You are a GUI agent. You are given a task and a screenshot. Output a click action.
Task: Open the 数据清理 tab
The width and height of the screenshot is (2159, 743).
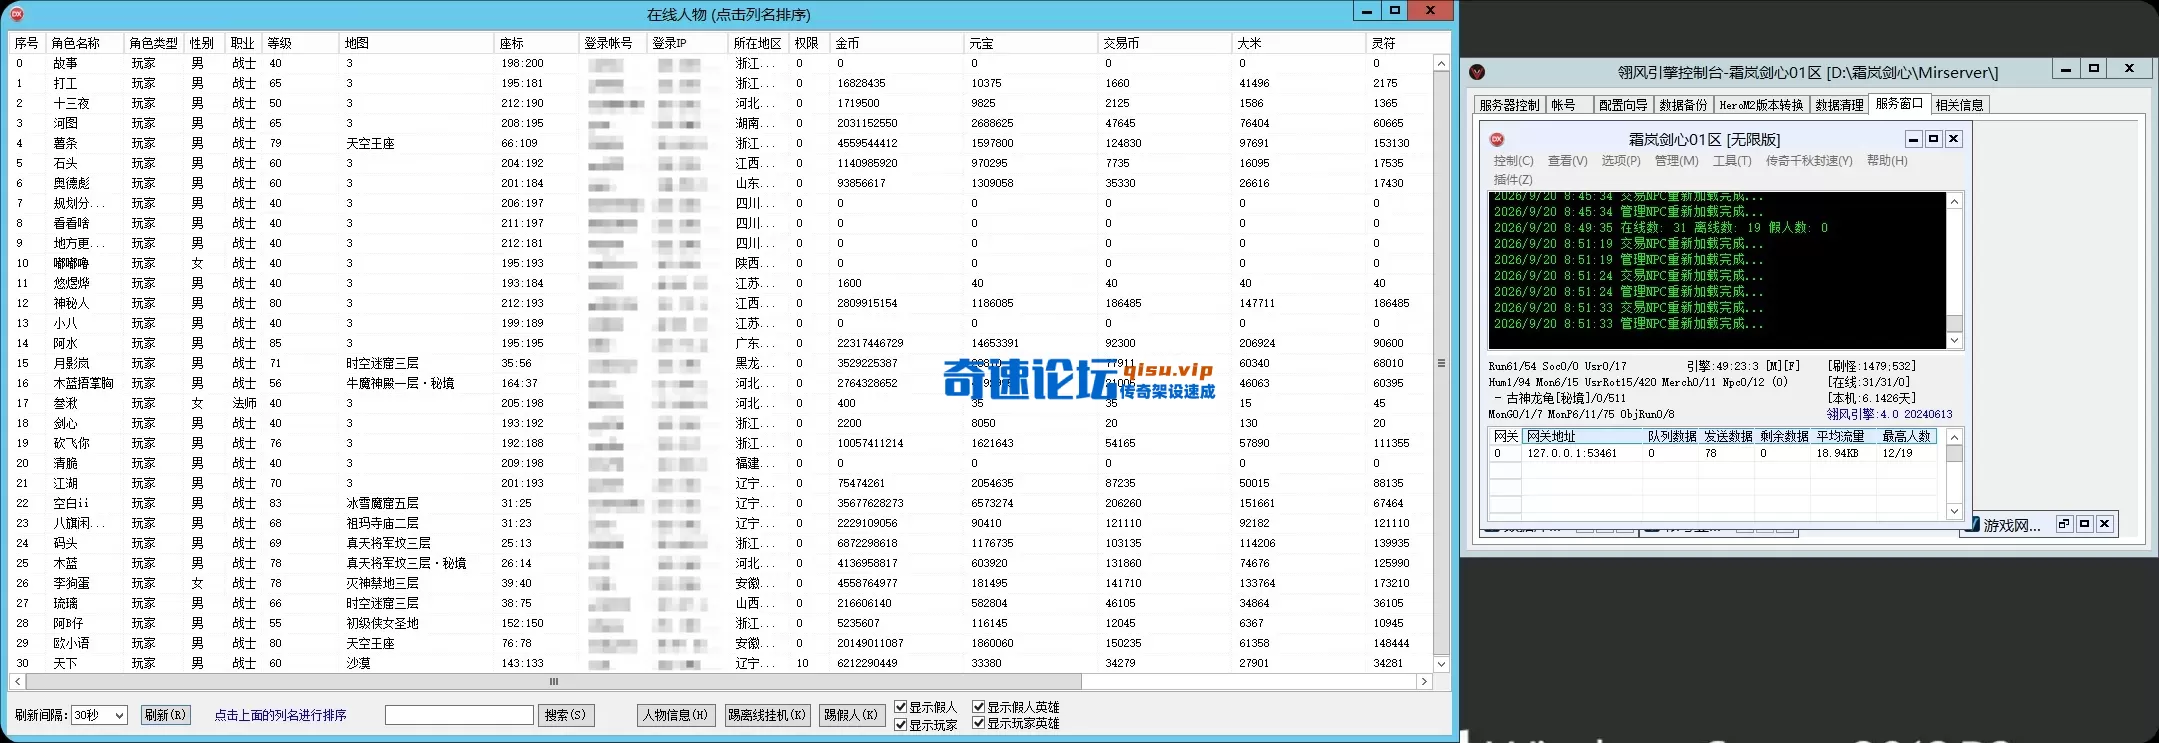point(1839,105)
